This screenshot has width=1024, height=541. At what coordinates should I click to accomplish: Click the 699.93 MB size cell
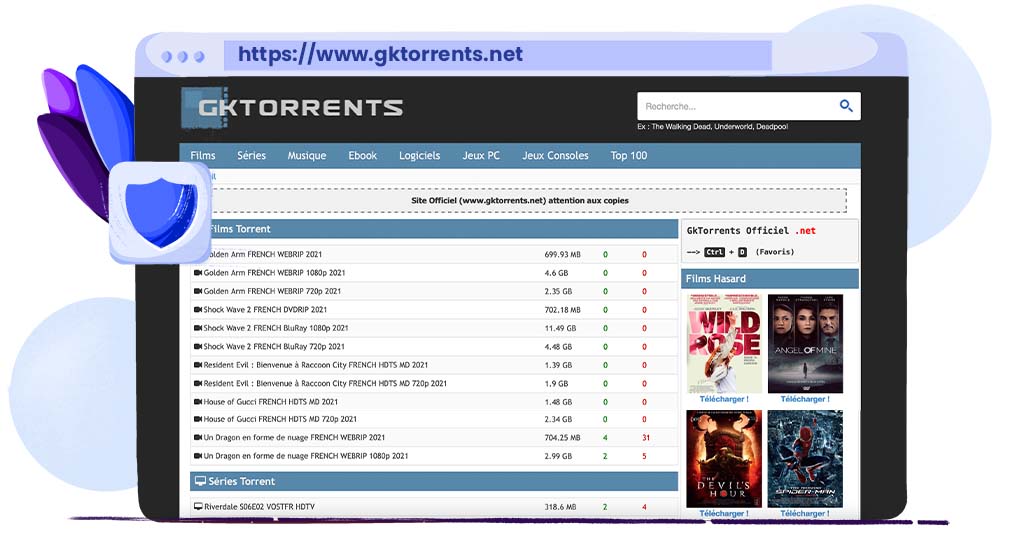pos(562,254)
